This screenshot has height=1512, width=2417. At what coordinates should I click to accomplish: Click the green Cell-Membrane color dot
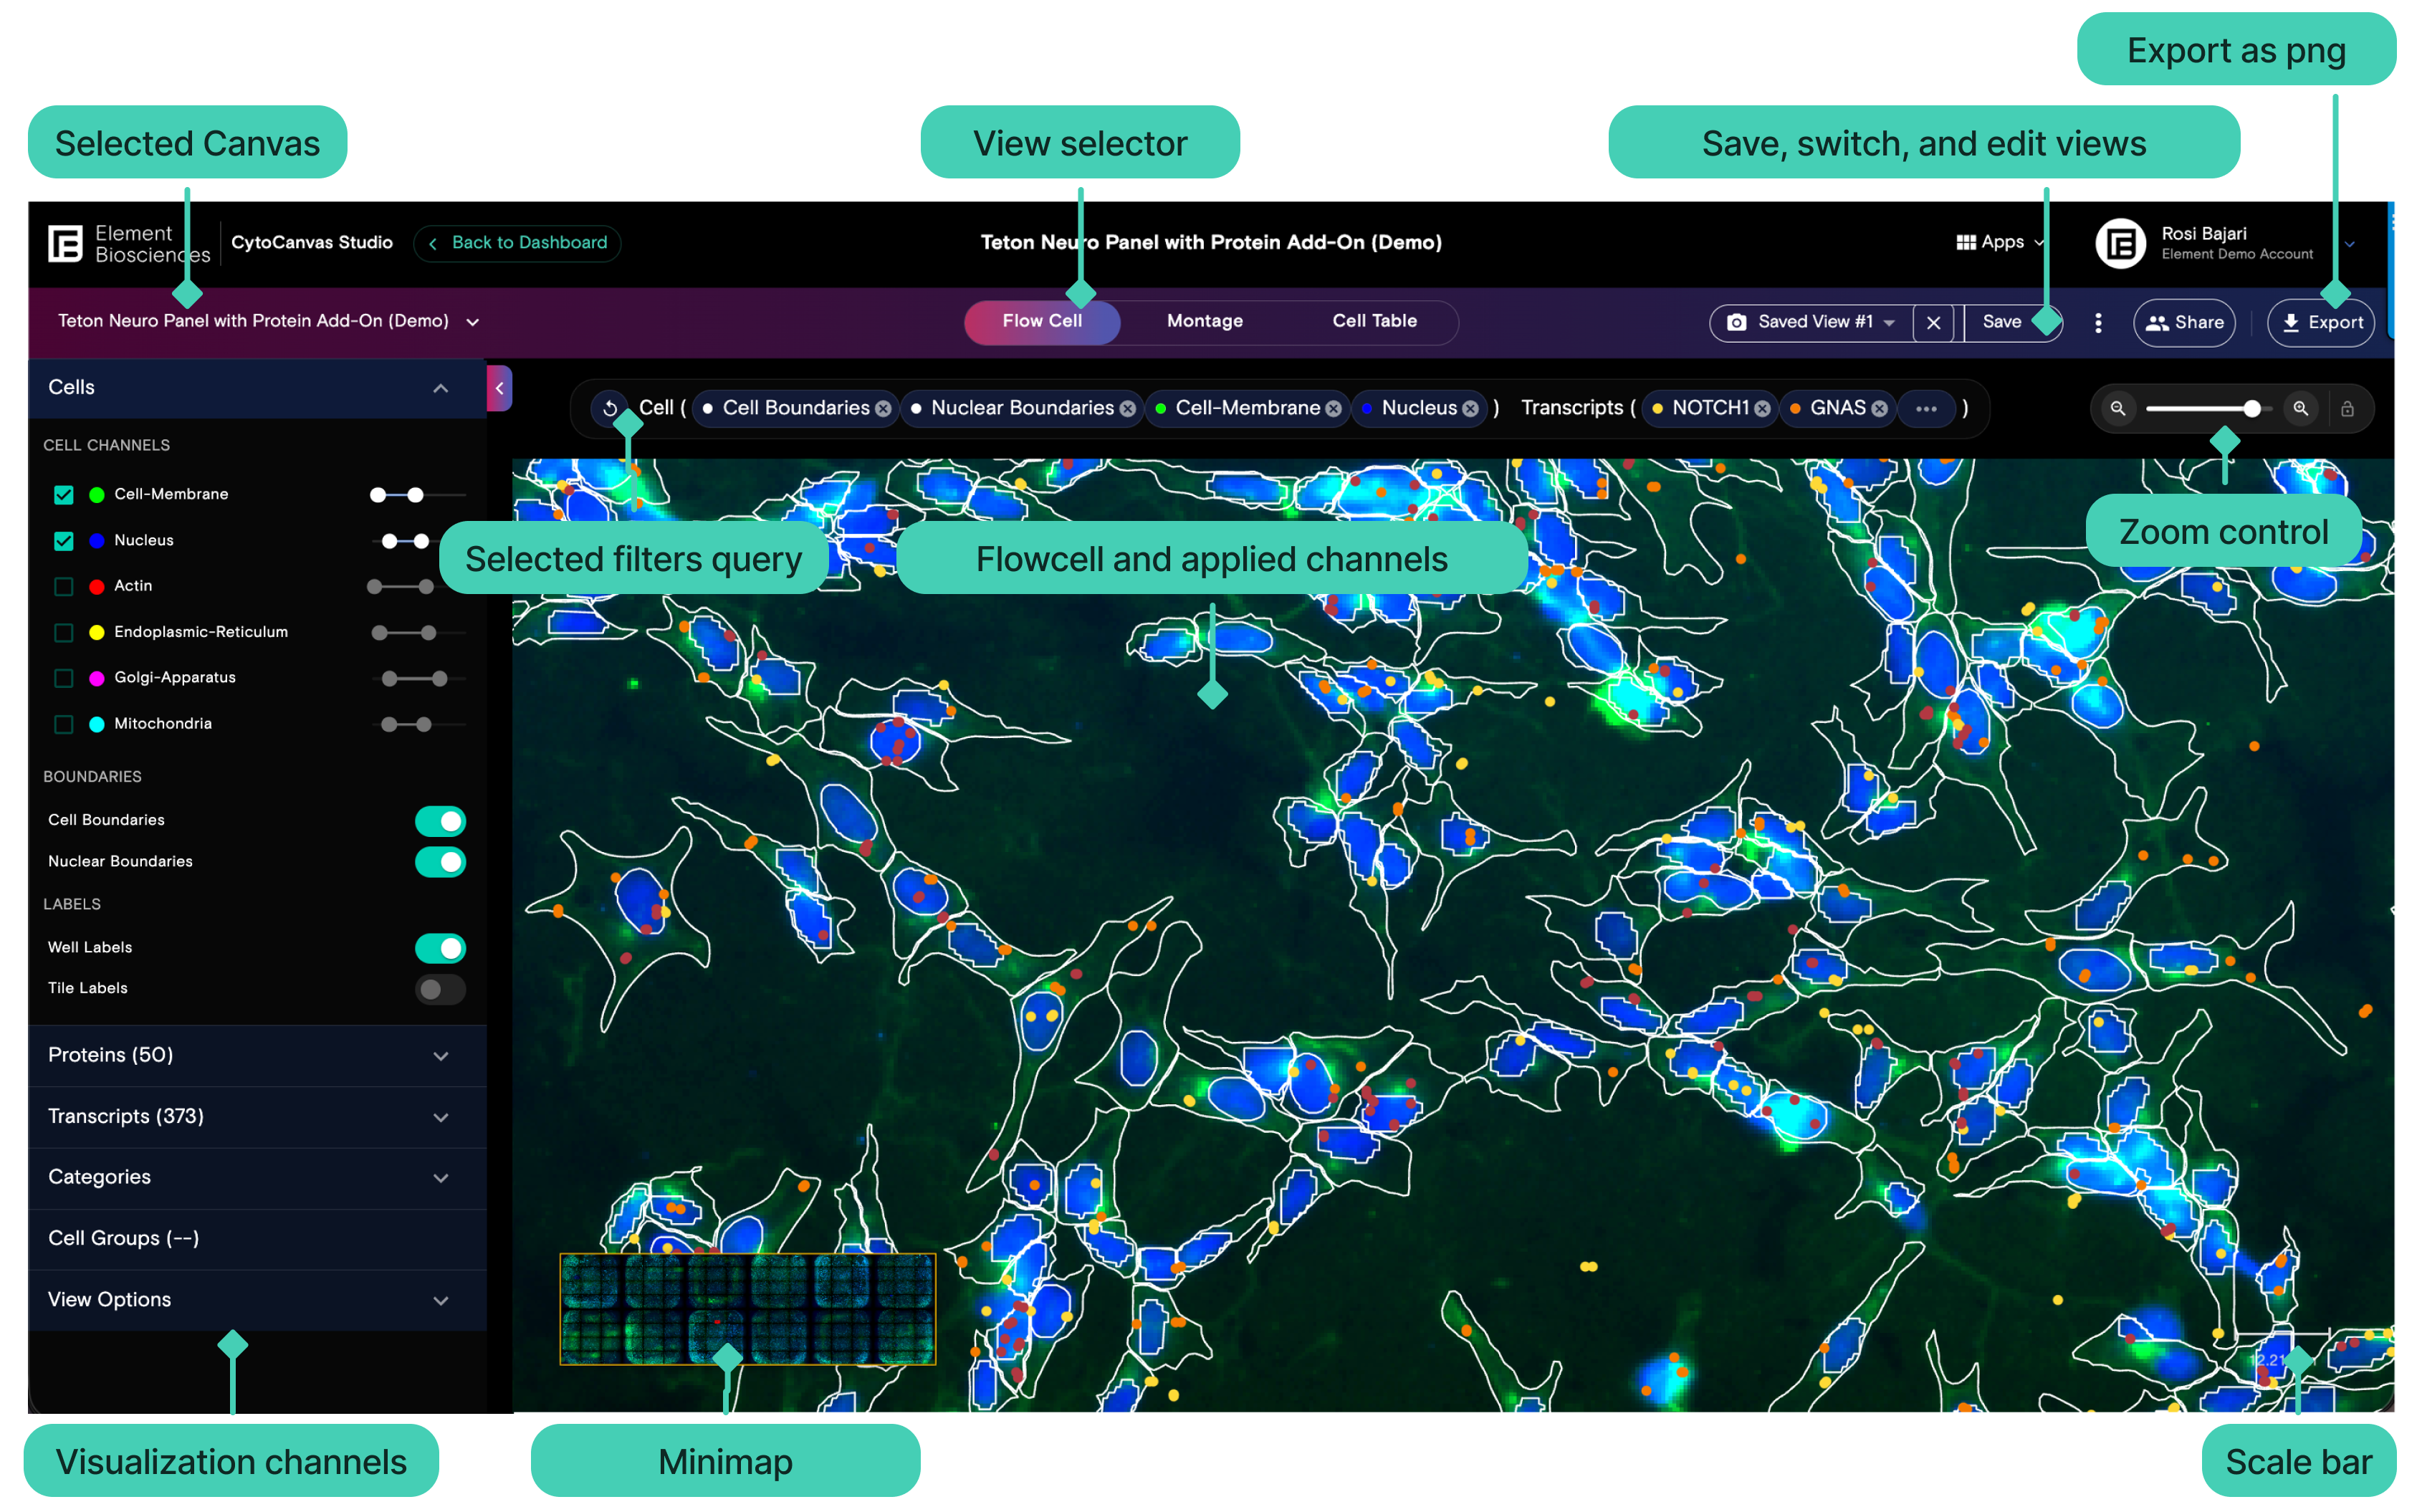[97, 495]
